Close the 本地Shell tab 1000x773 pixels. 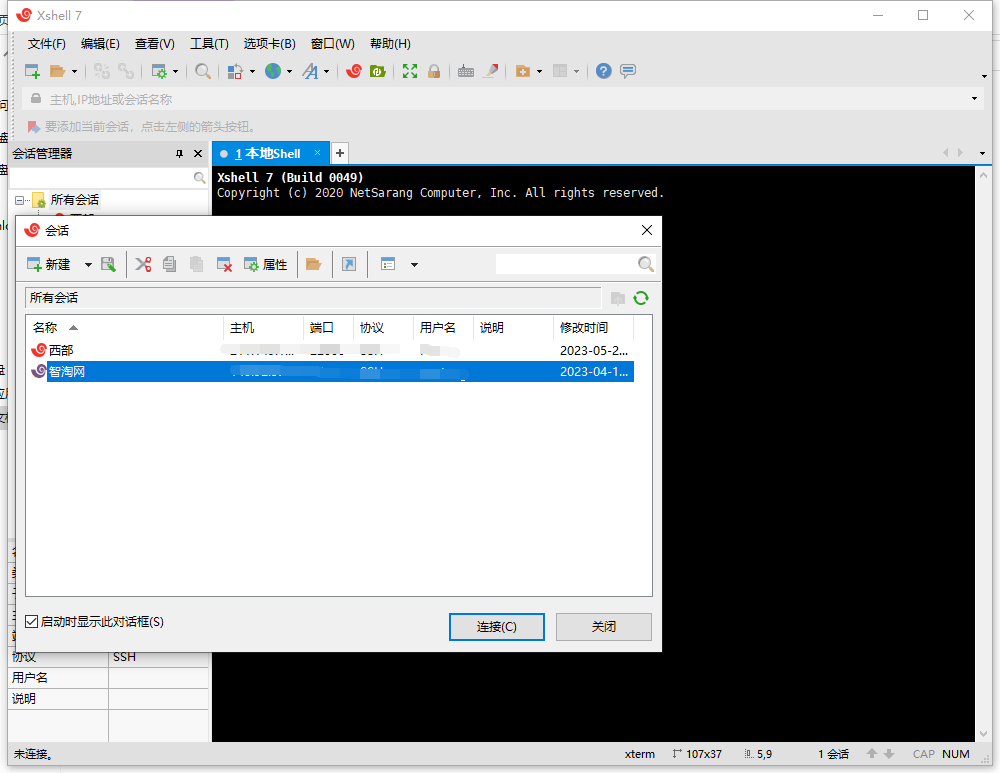tap(317, 153)
